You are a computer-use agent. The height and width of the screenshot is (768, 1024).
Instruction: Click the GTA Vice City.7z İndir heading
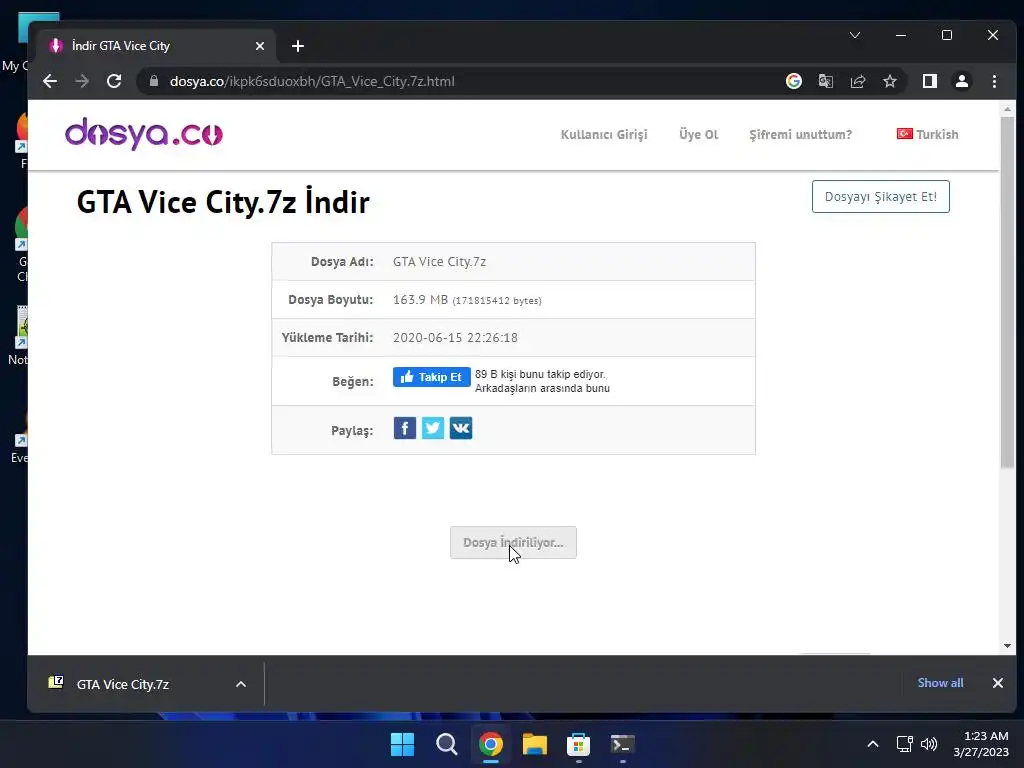223,202
